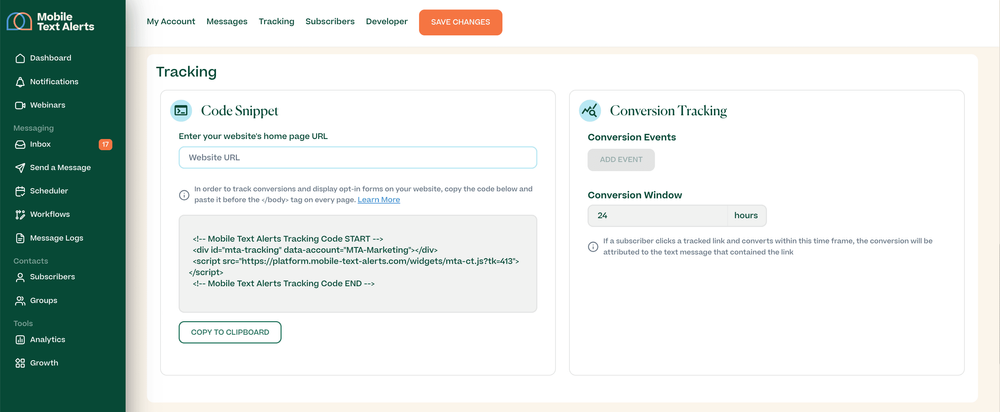Focus the Website URL input field
The height and width of the screenshot is (412, 1000).
358,158
